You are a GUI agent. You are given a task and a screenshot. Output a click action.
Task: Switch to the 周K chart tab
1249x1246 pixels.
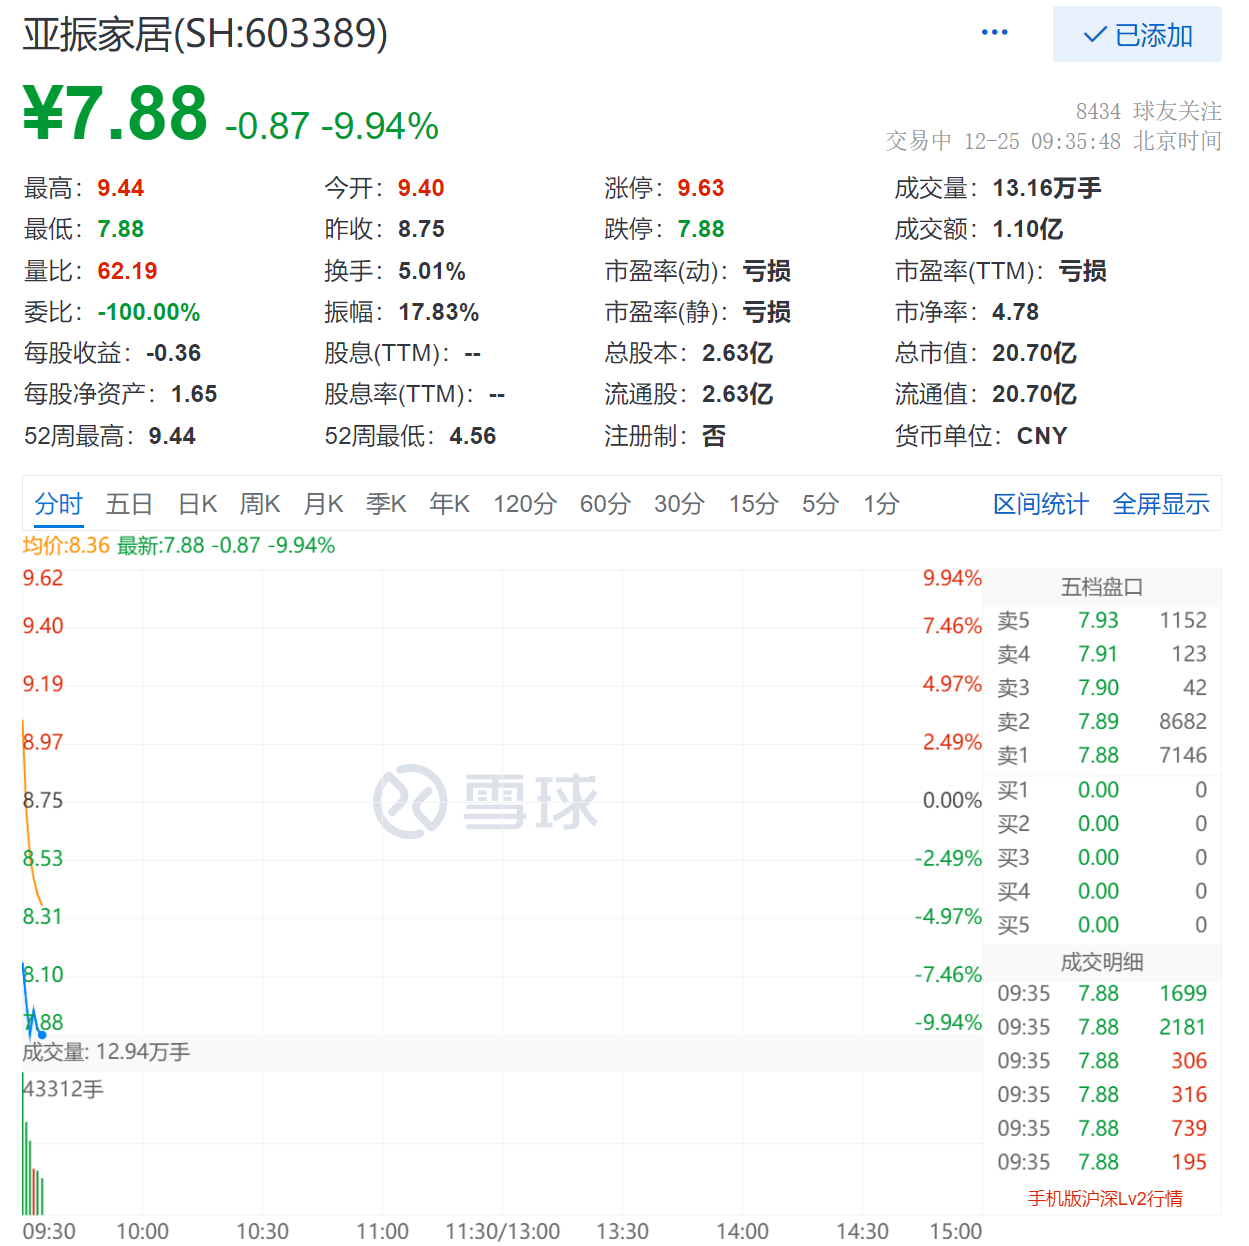point(260,504)
